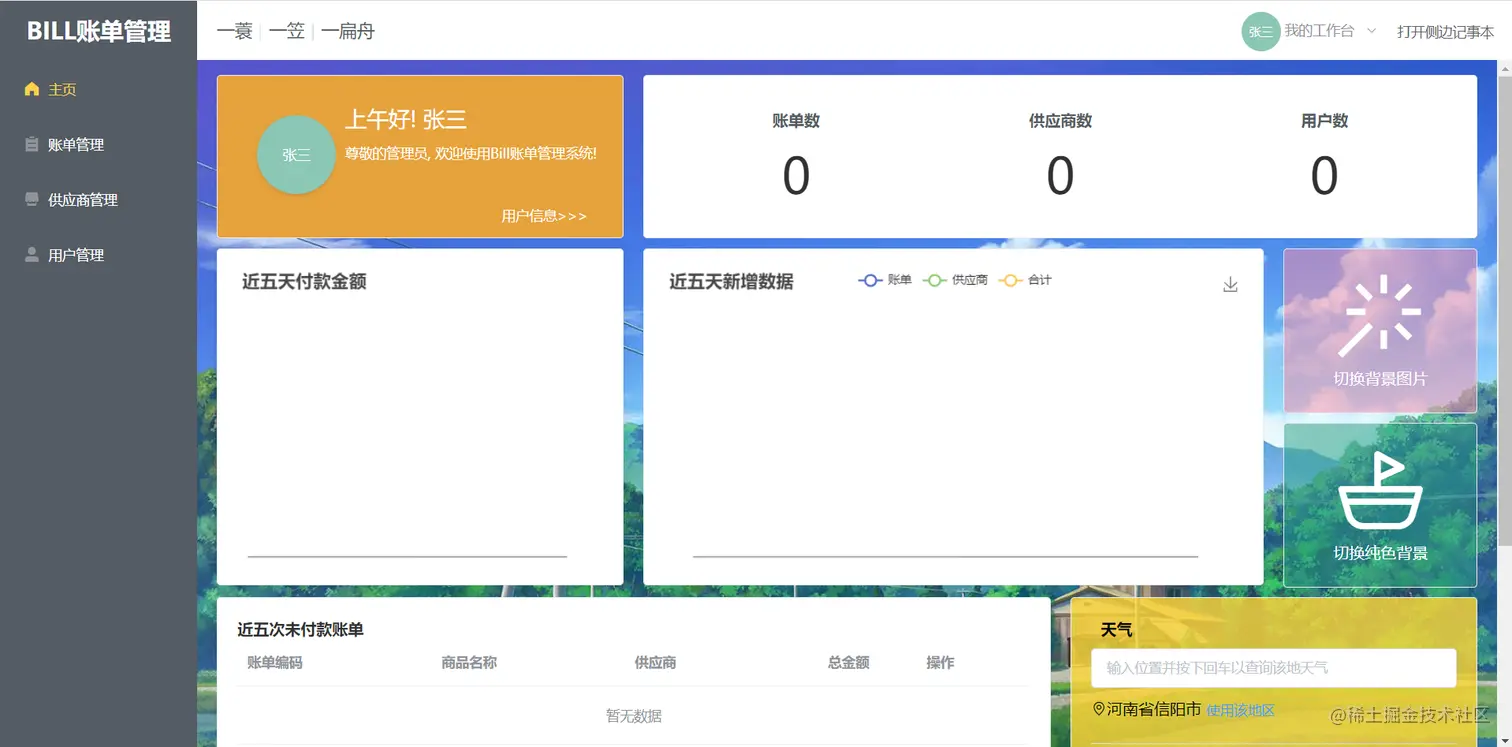Click the 账单编码 column header
1512x747 pixels.
point(275,662)
